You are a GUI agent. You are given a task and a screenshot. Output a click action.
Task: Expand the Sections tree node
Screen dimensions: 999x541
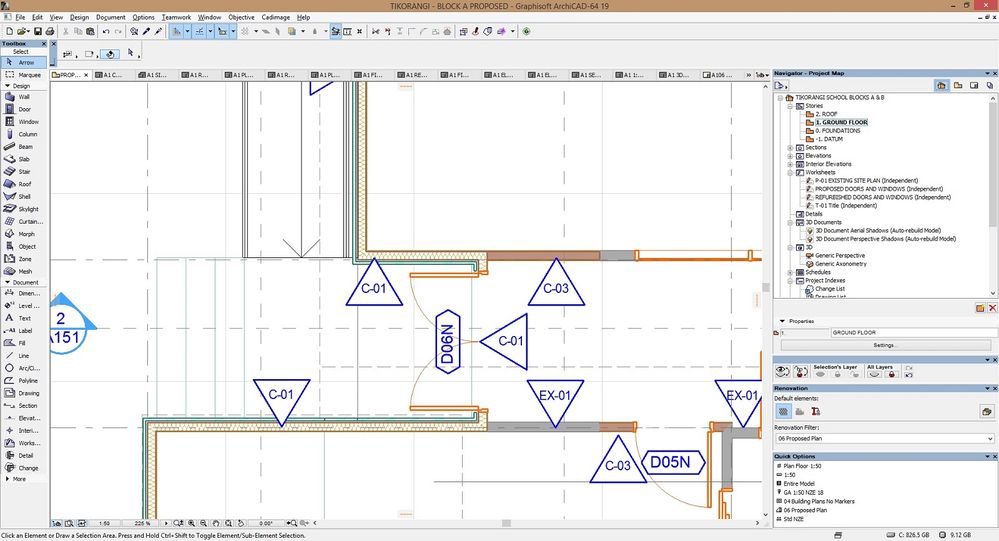[790, 147]
